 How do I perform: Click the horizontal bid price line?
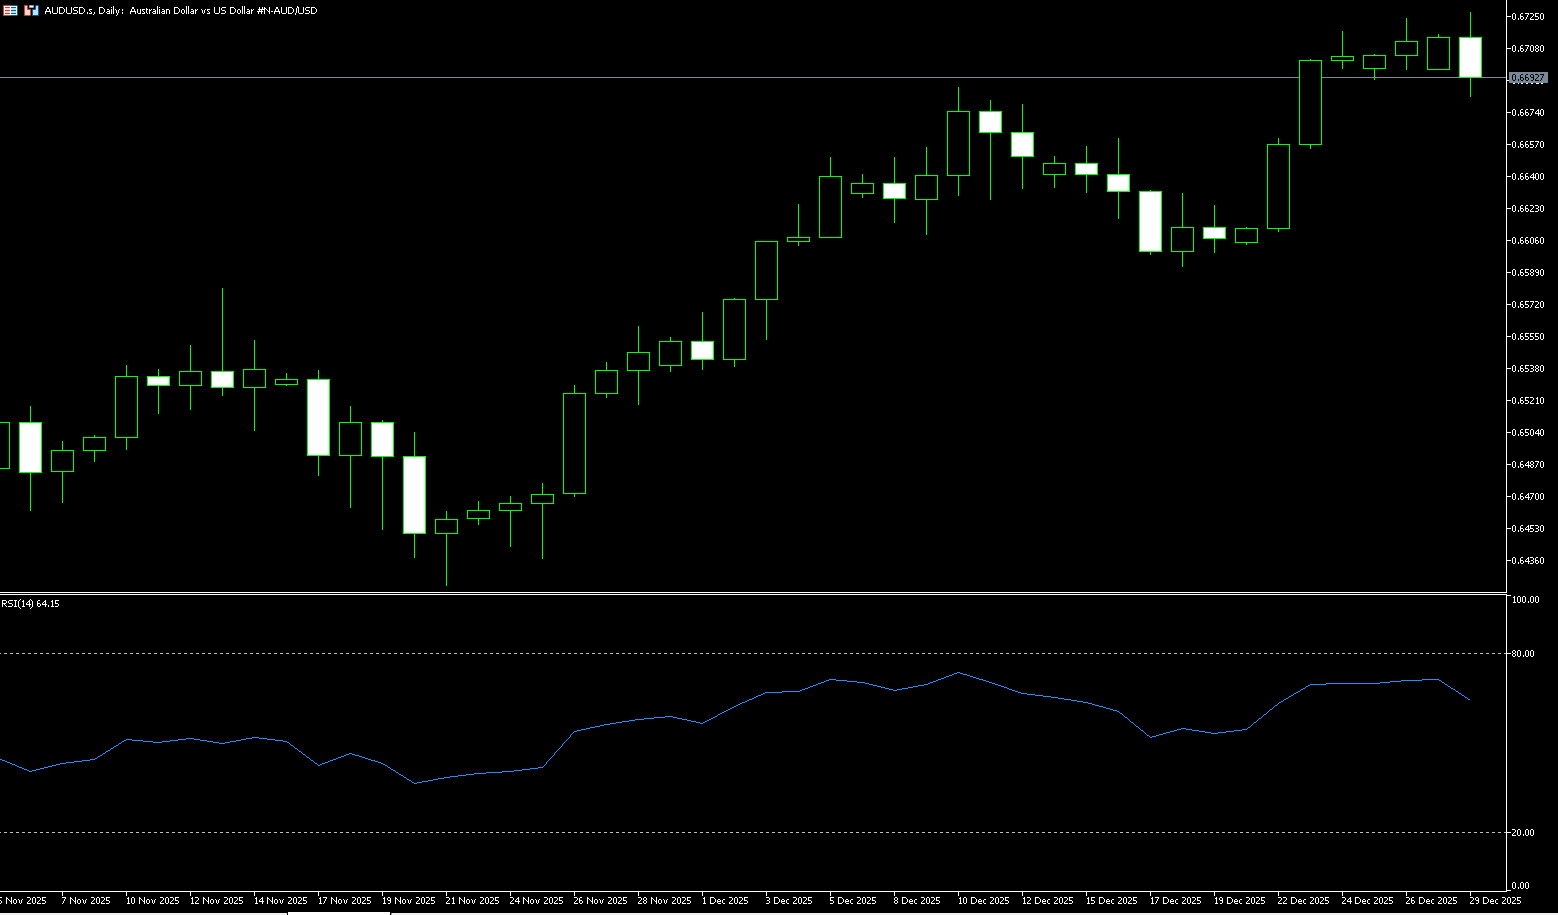700,77
